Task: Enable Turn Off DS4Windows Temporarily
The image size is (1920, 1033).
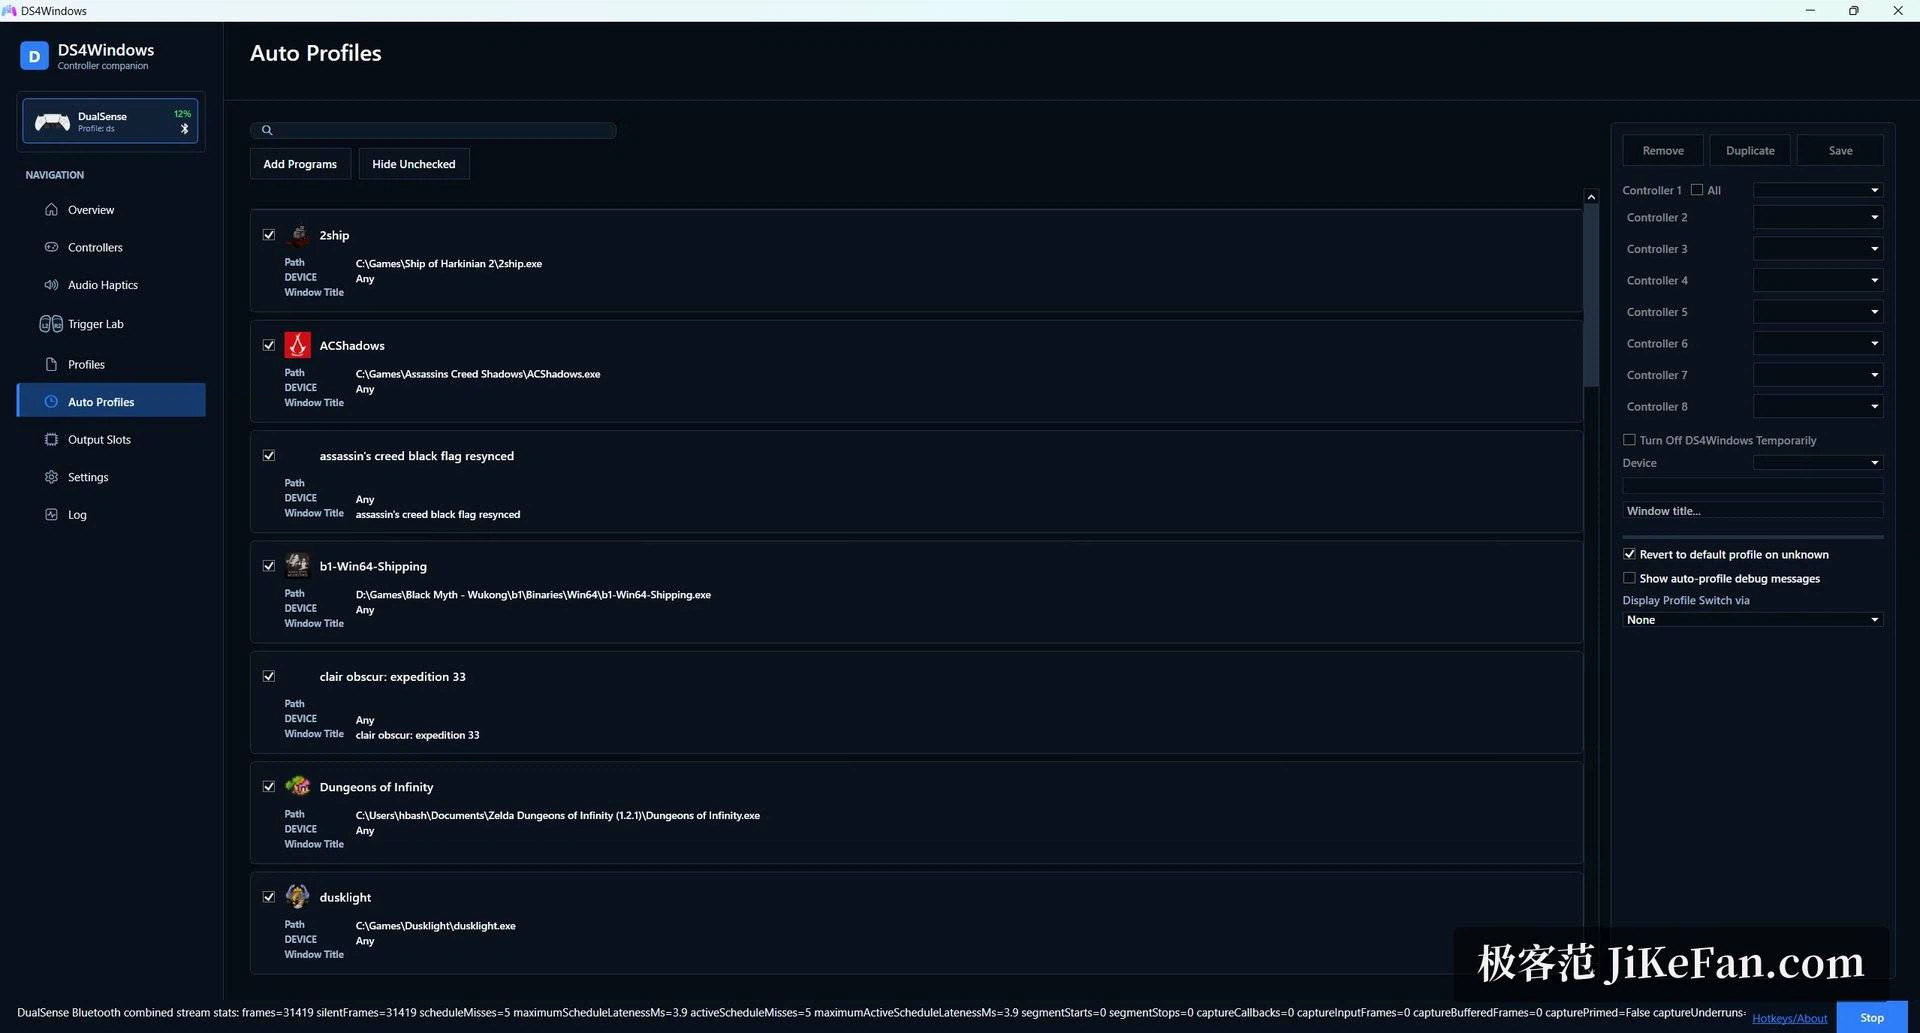Action: click(1629, 440)
